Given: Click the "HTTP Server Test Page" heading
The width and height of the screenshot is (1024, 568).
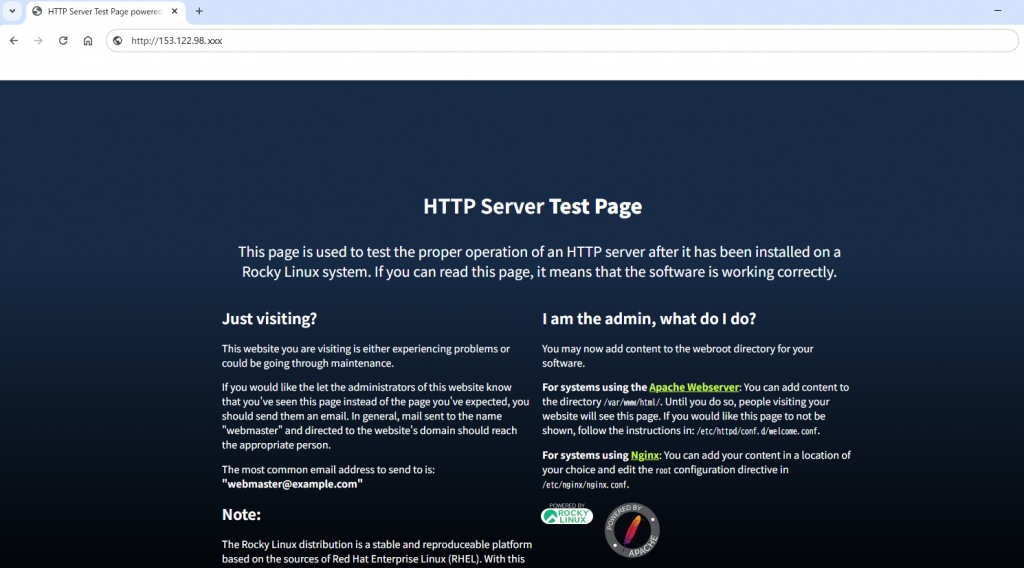Looking at the screenshot, I should click(x=532, y=206).
